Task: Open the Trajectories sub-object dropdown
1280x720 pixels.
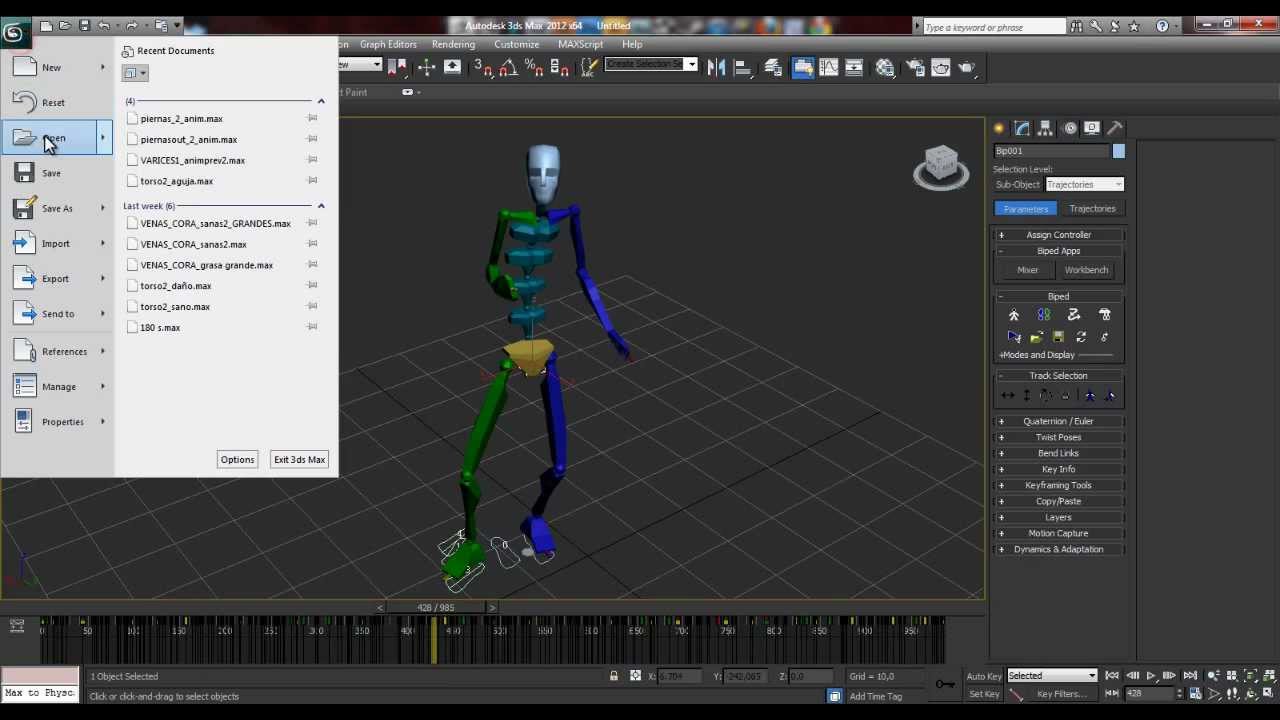Action: 1084,184
